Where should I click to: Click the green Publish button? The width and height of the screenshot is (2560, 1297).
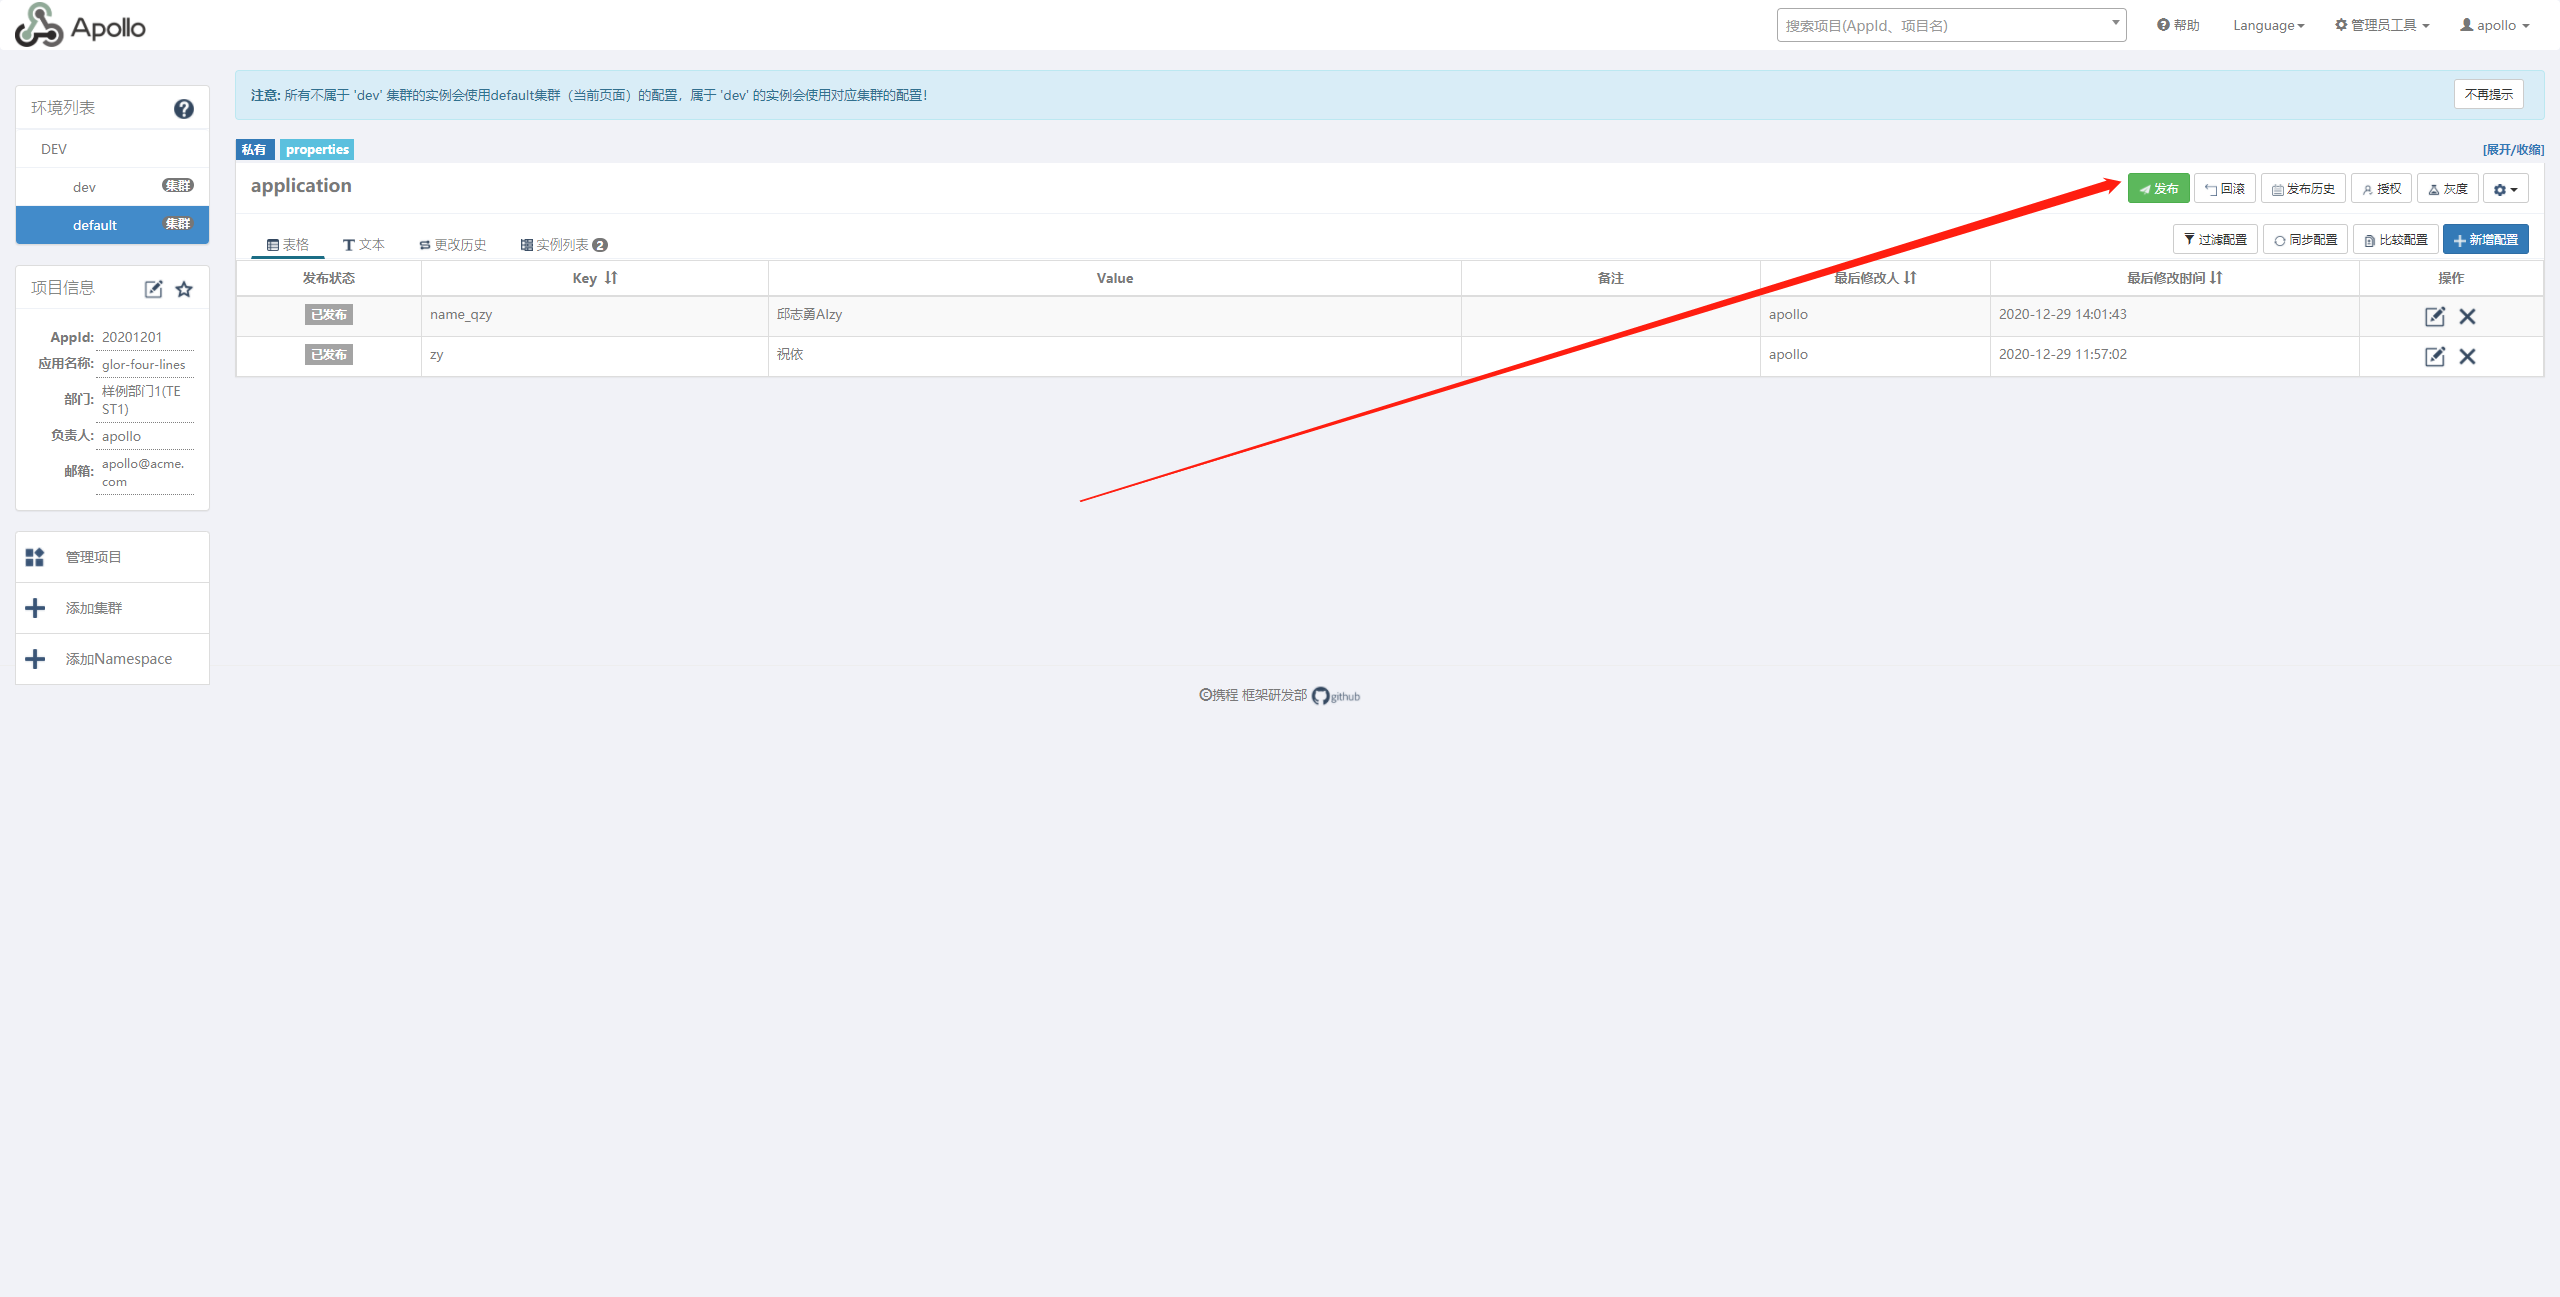[2158, 188]
